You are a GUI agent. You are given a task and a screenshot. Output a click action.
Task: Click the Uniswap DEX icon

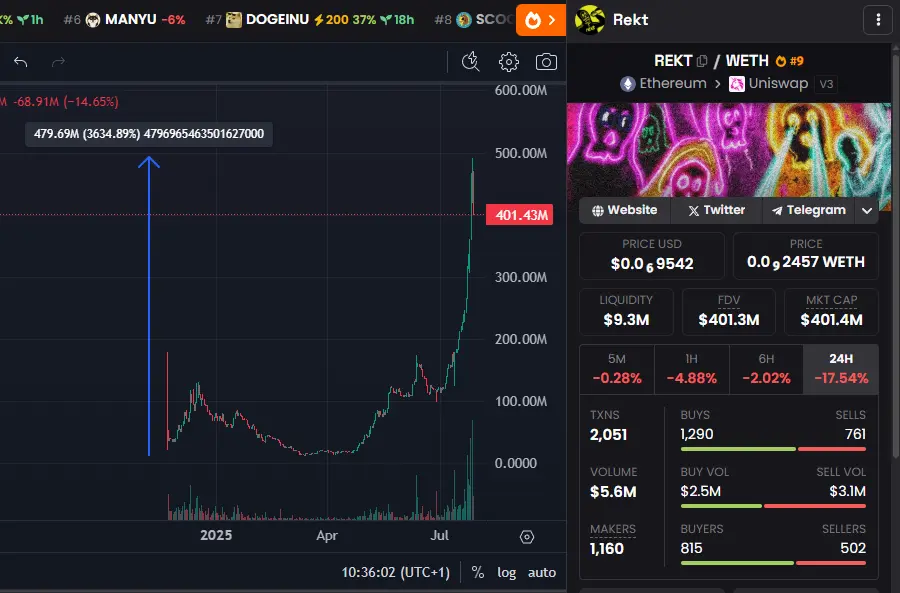coord(736,84)
